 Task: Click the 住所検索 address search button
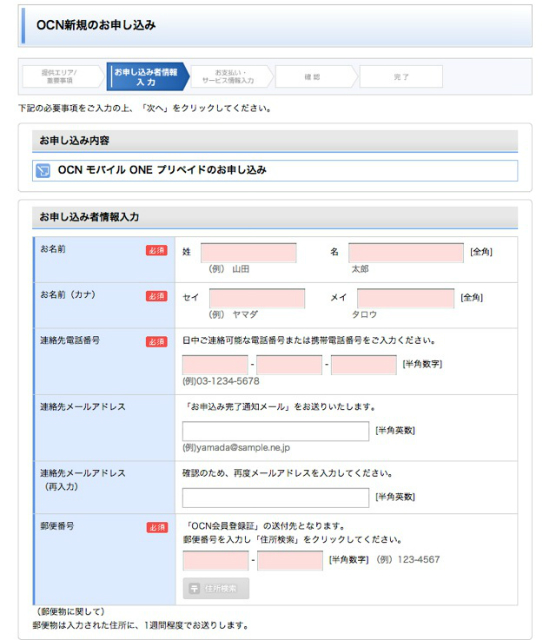point(216,588)
